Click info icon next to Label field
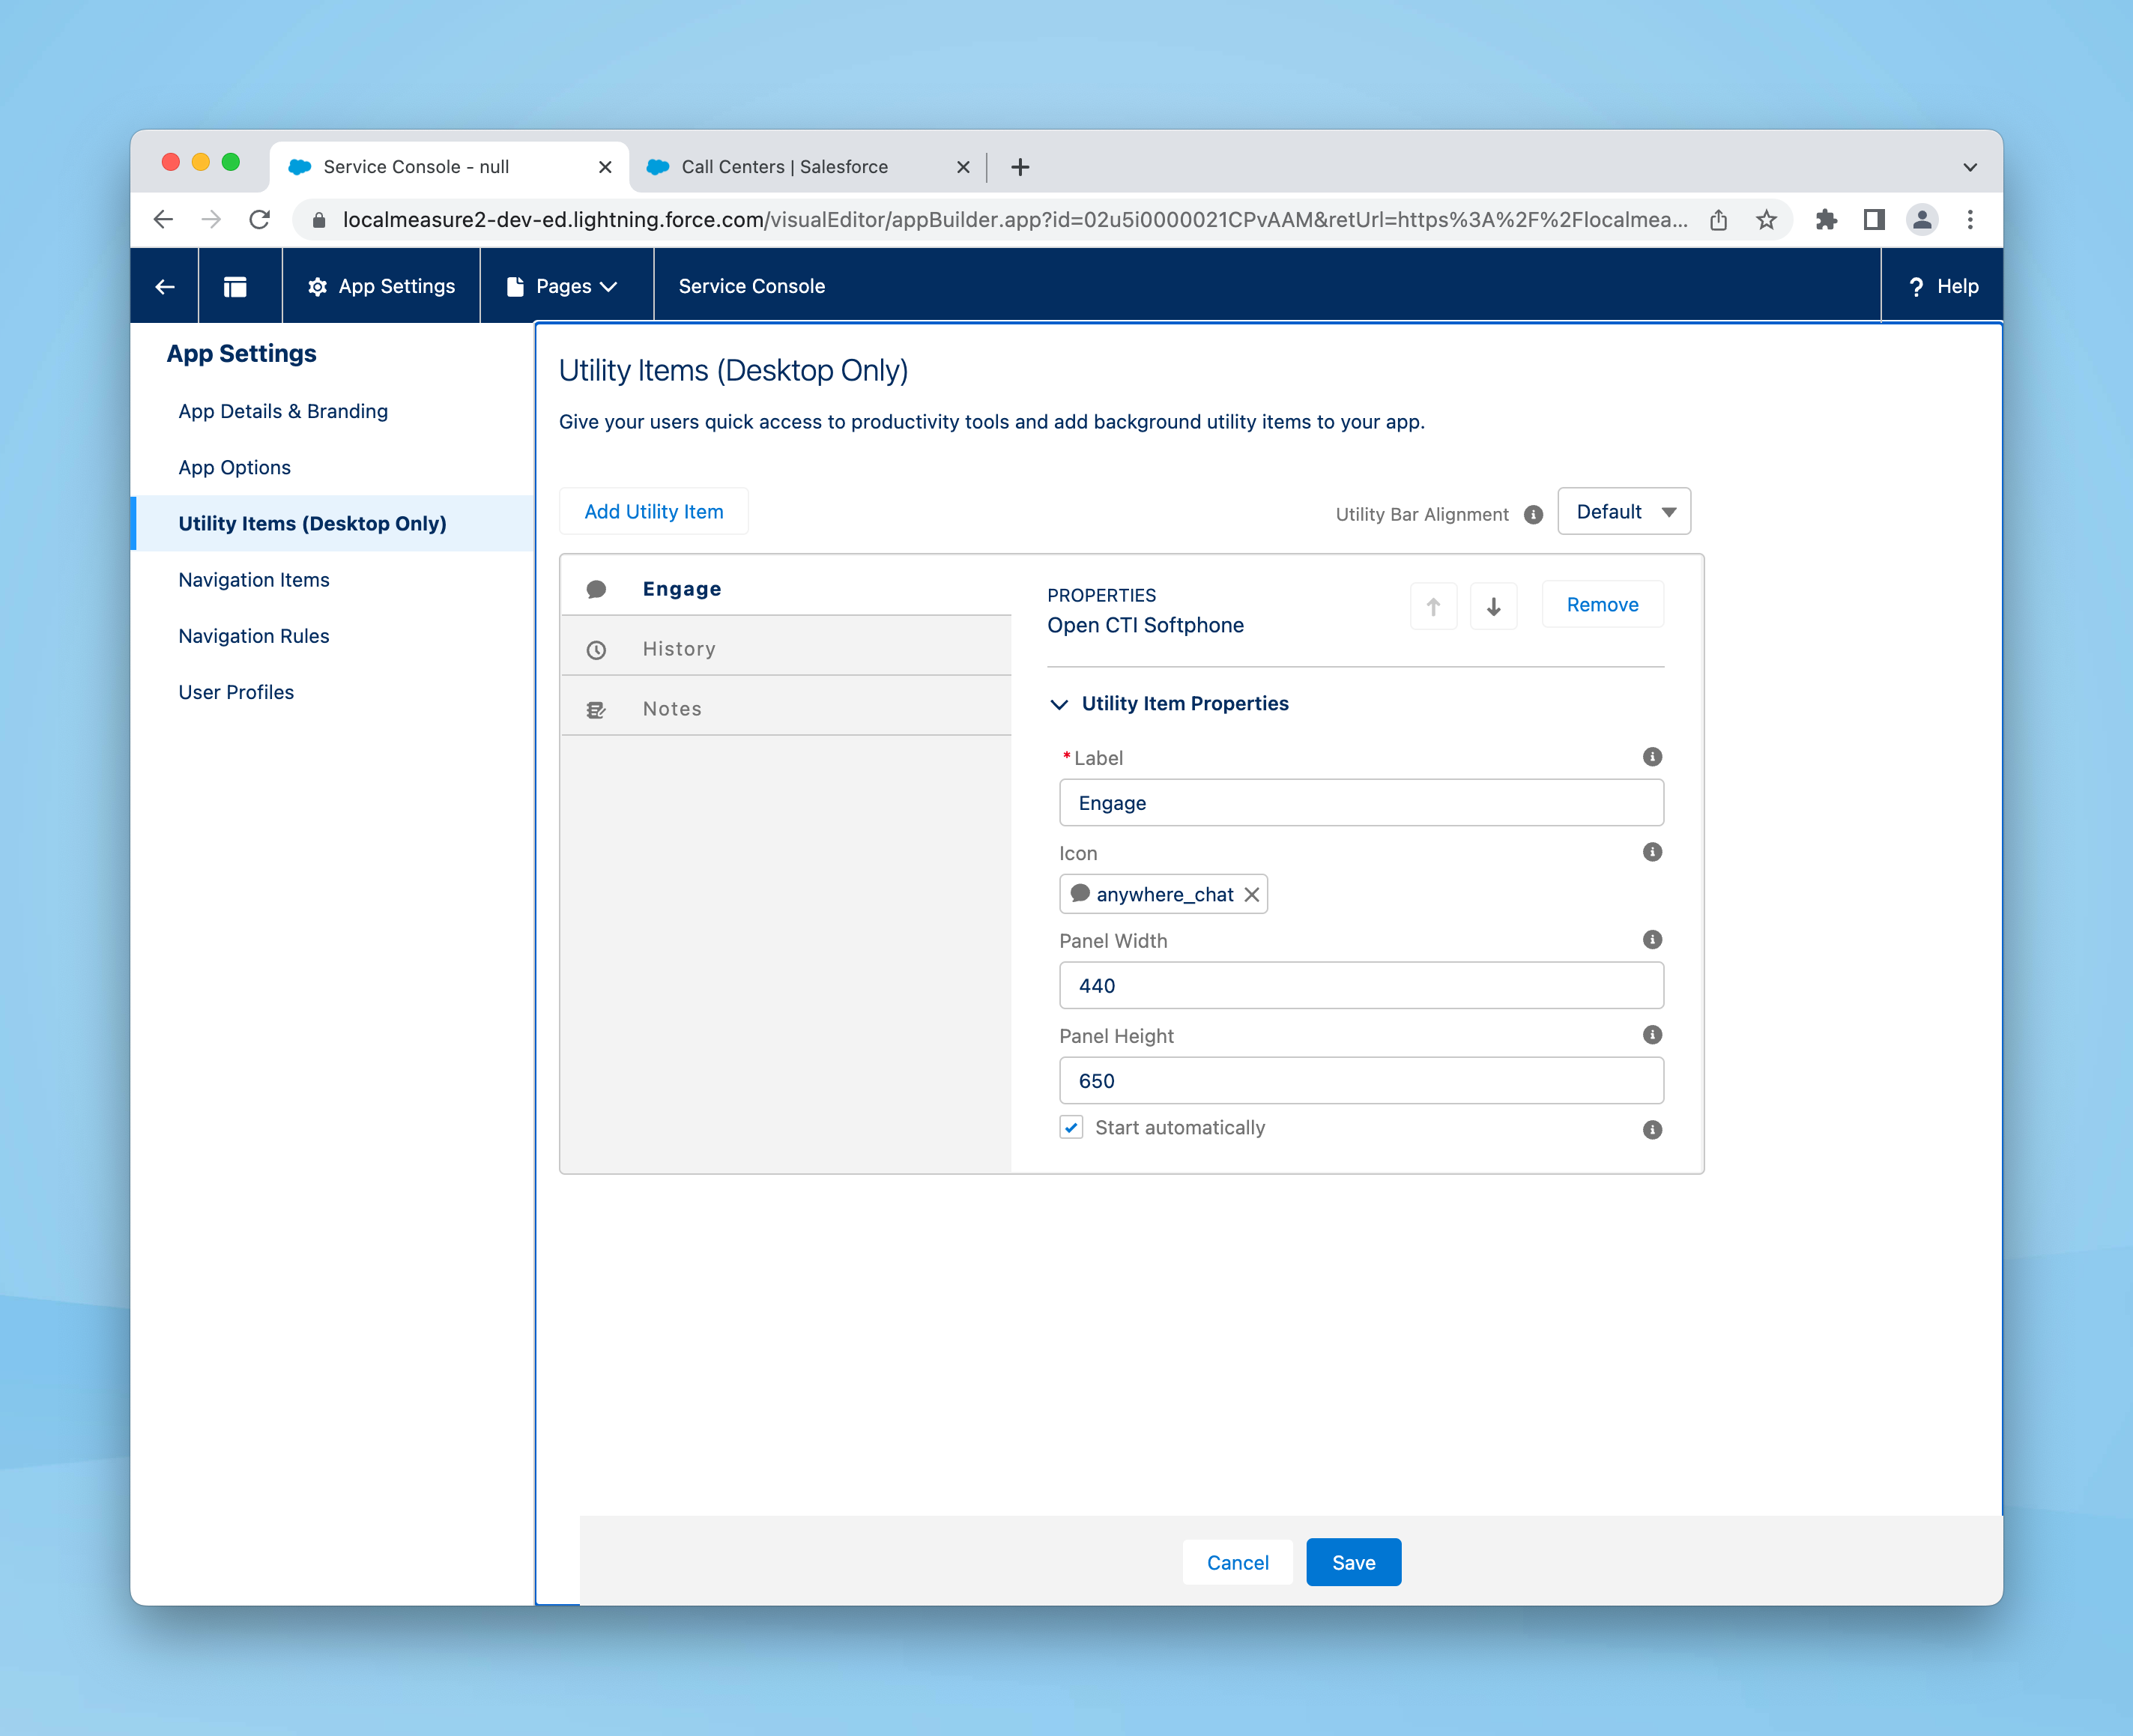 point(1652,757)
